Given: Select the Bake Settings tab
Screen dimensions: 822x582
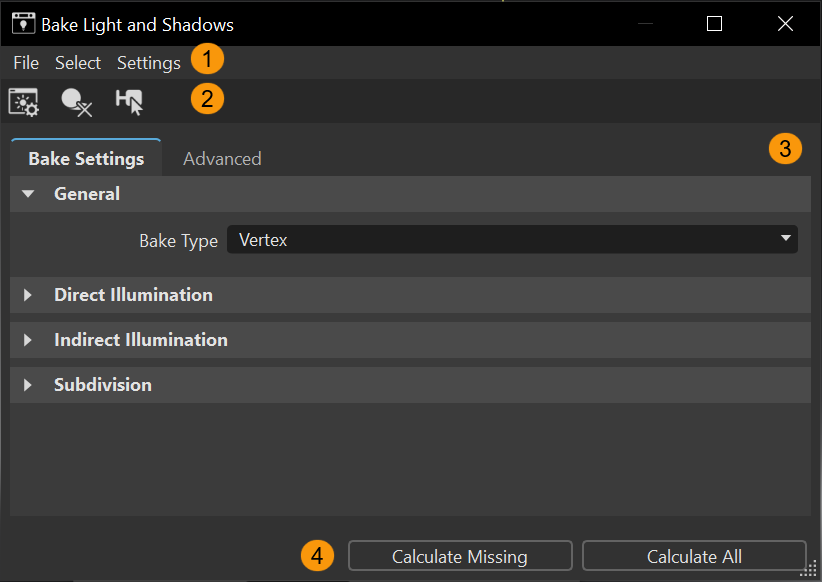Looking at the screenshot, I should tap(86, 159).
